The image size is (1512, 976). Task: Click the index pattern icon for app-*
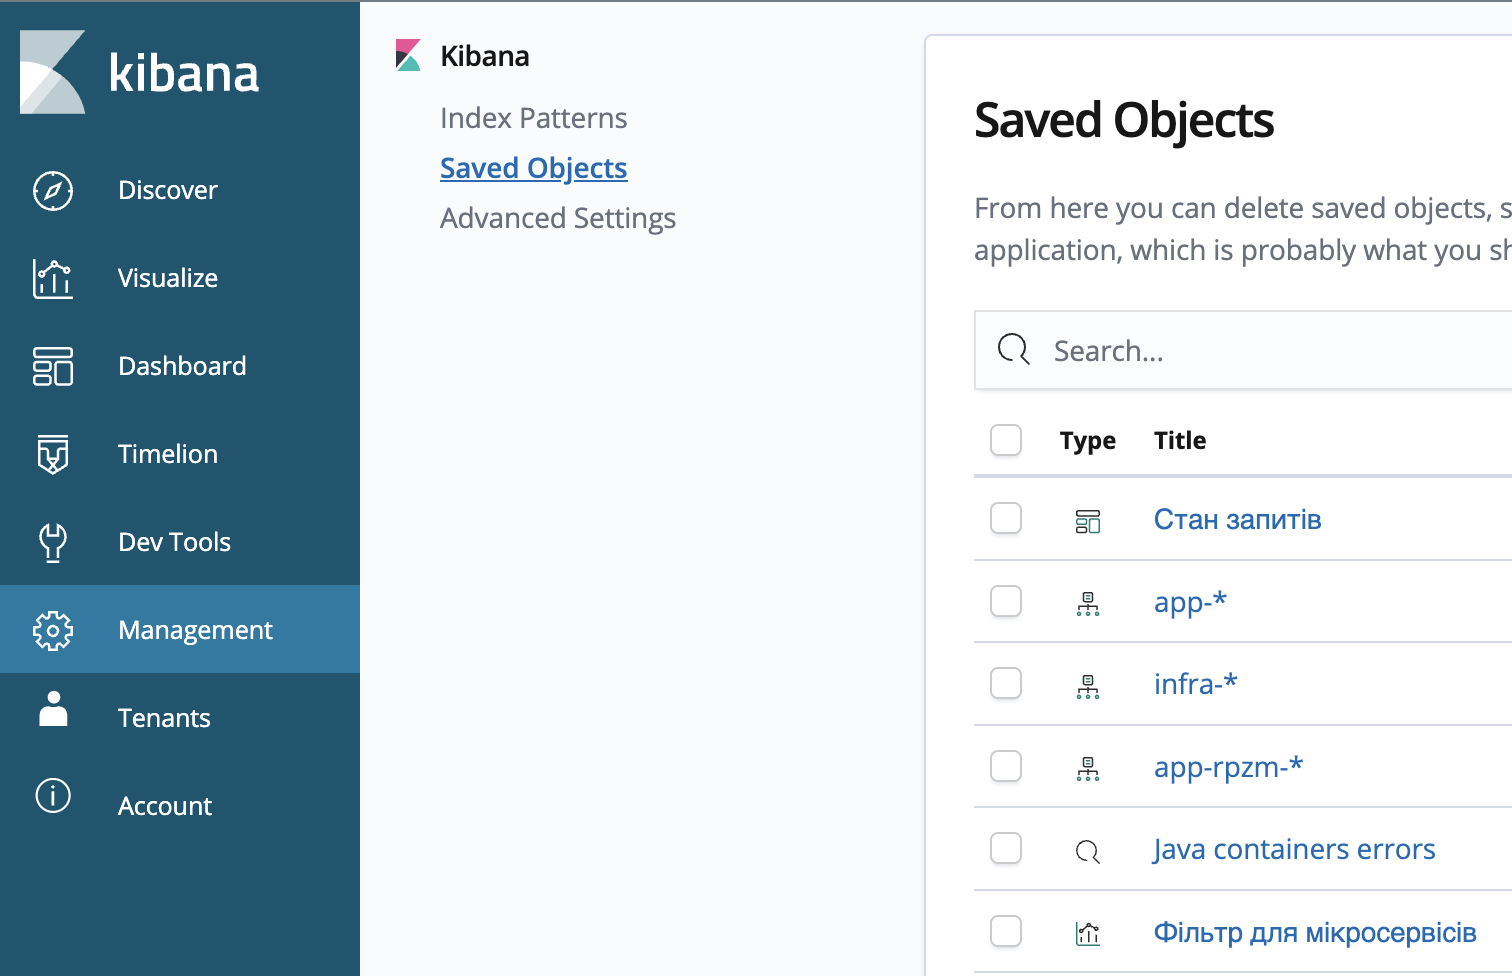(x=1088, y=604)
